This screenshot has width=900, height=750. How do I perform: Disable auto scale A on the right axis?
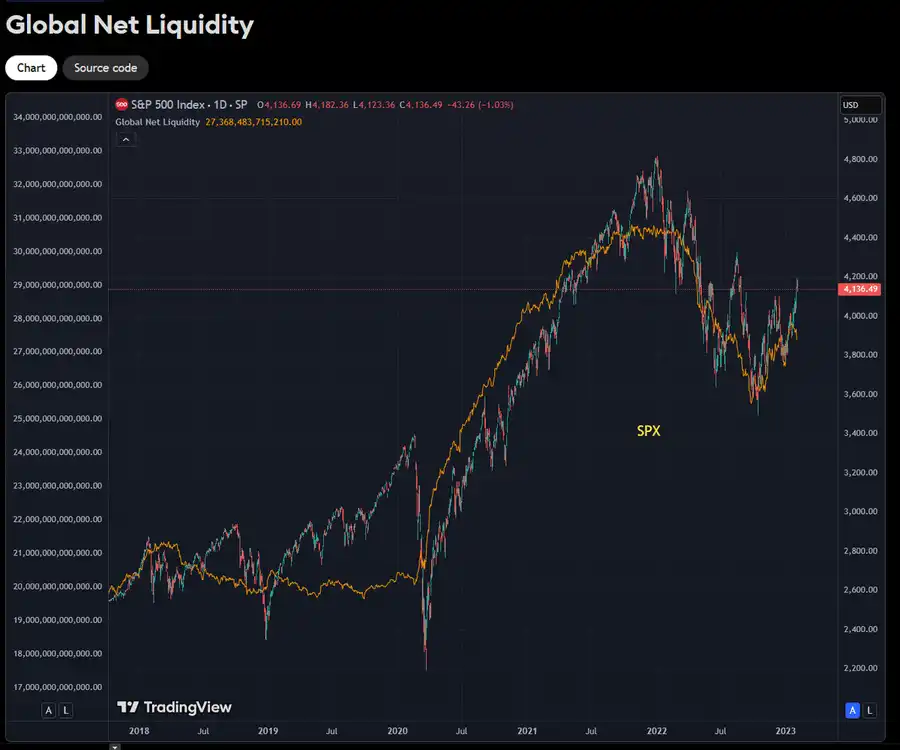tap(853, 710)
